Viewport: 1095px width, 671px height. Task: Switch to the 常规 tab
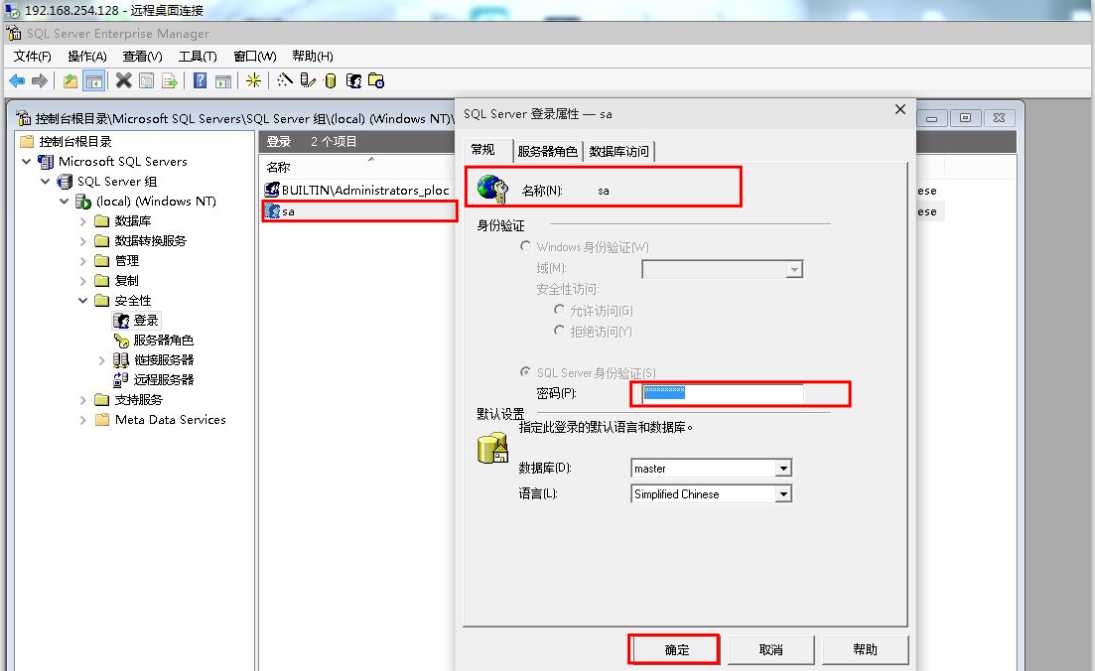coord(483,149)
